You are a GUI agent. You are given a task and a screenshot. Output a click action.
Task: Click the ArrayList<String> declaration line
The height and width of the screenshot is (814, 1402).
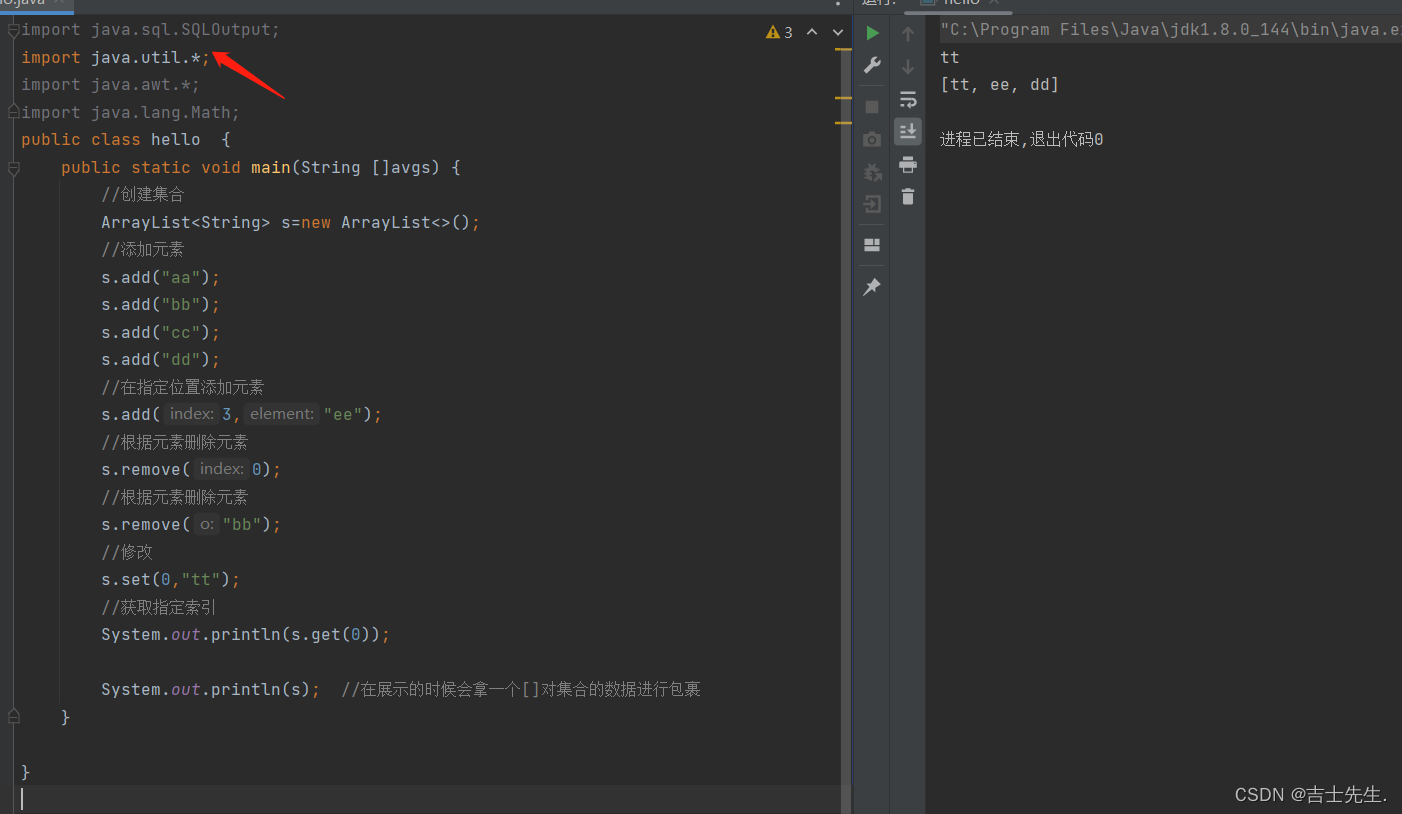tap(291, 222)
